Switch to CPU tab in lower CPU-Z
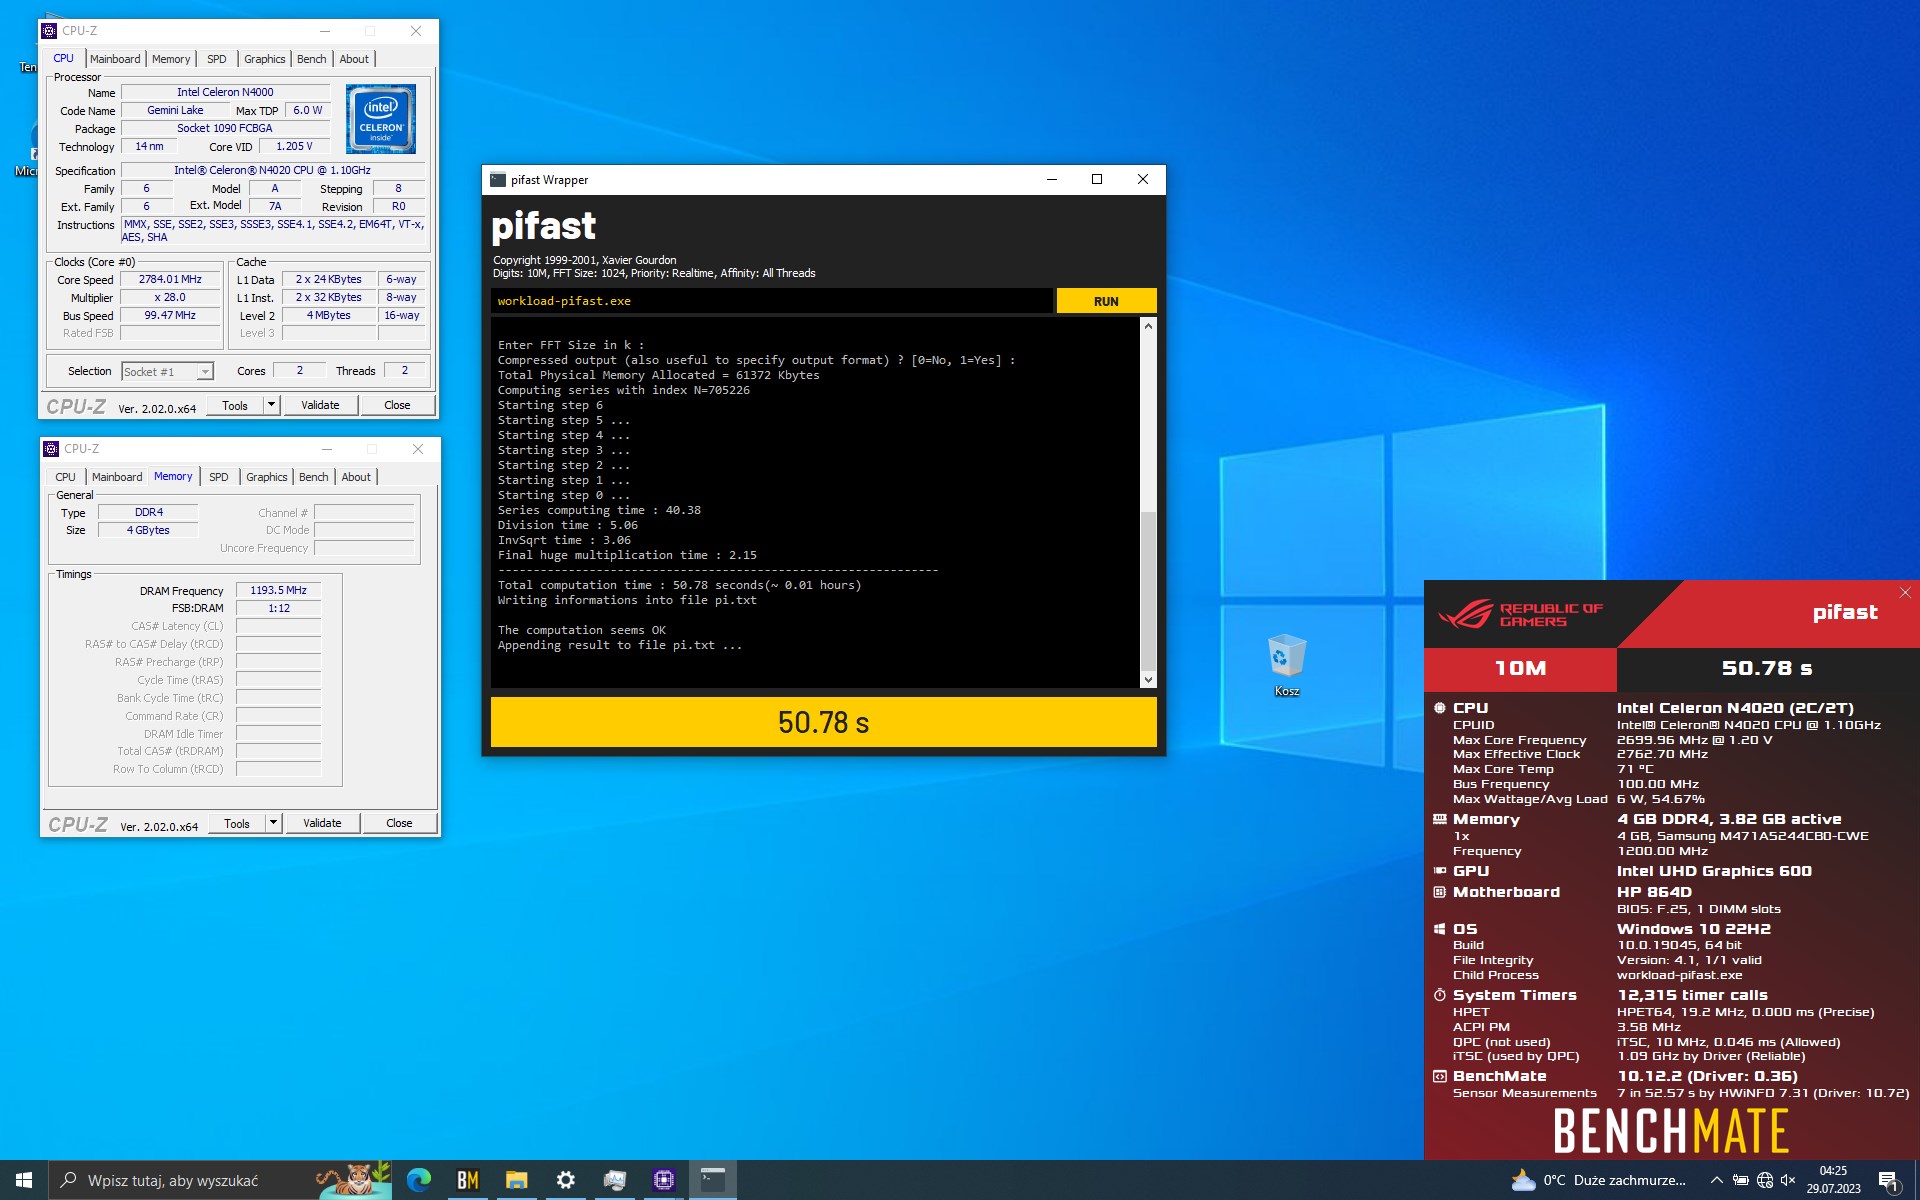Image resolution: width=1920 pixels, height=1200 pixels. click(x=65, y=477)
